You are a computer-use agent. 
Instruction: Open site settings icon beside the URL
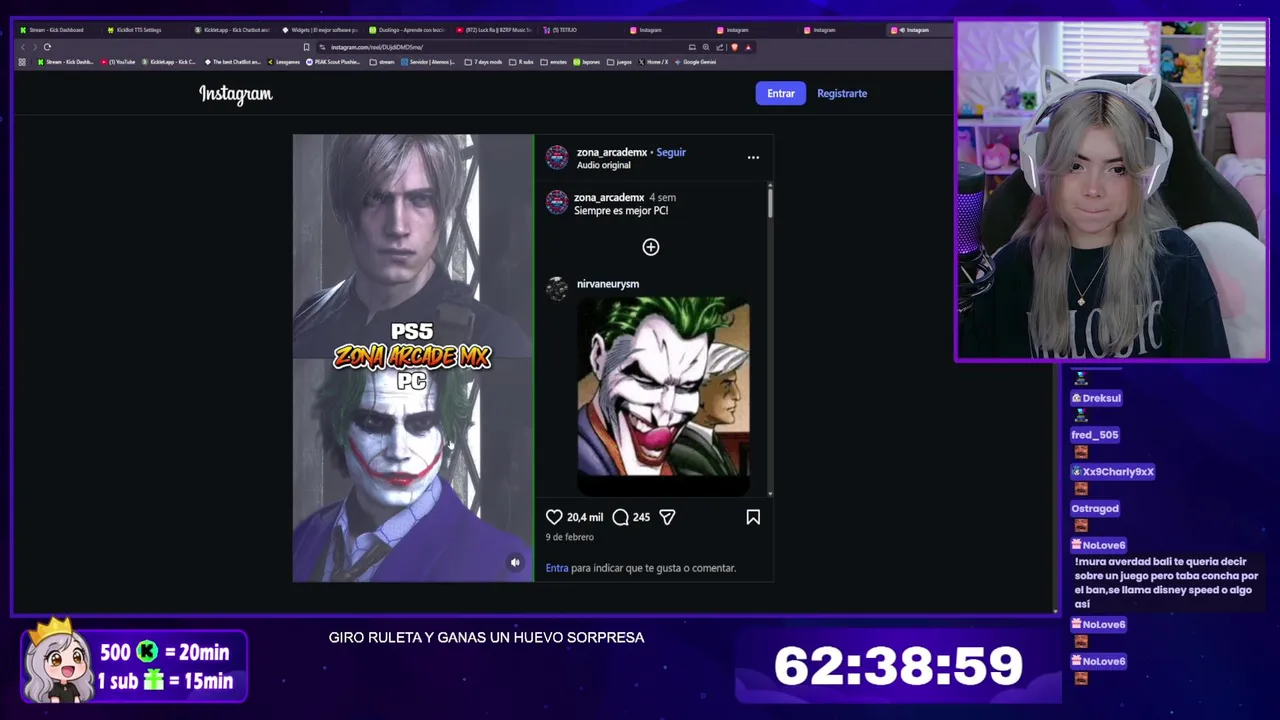pos(322,47)
